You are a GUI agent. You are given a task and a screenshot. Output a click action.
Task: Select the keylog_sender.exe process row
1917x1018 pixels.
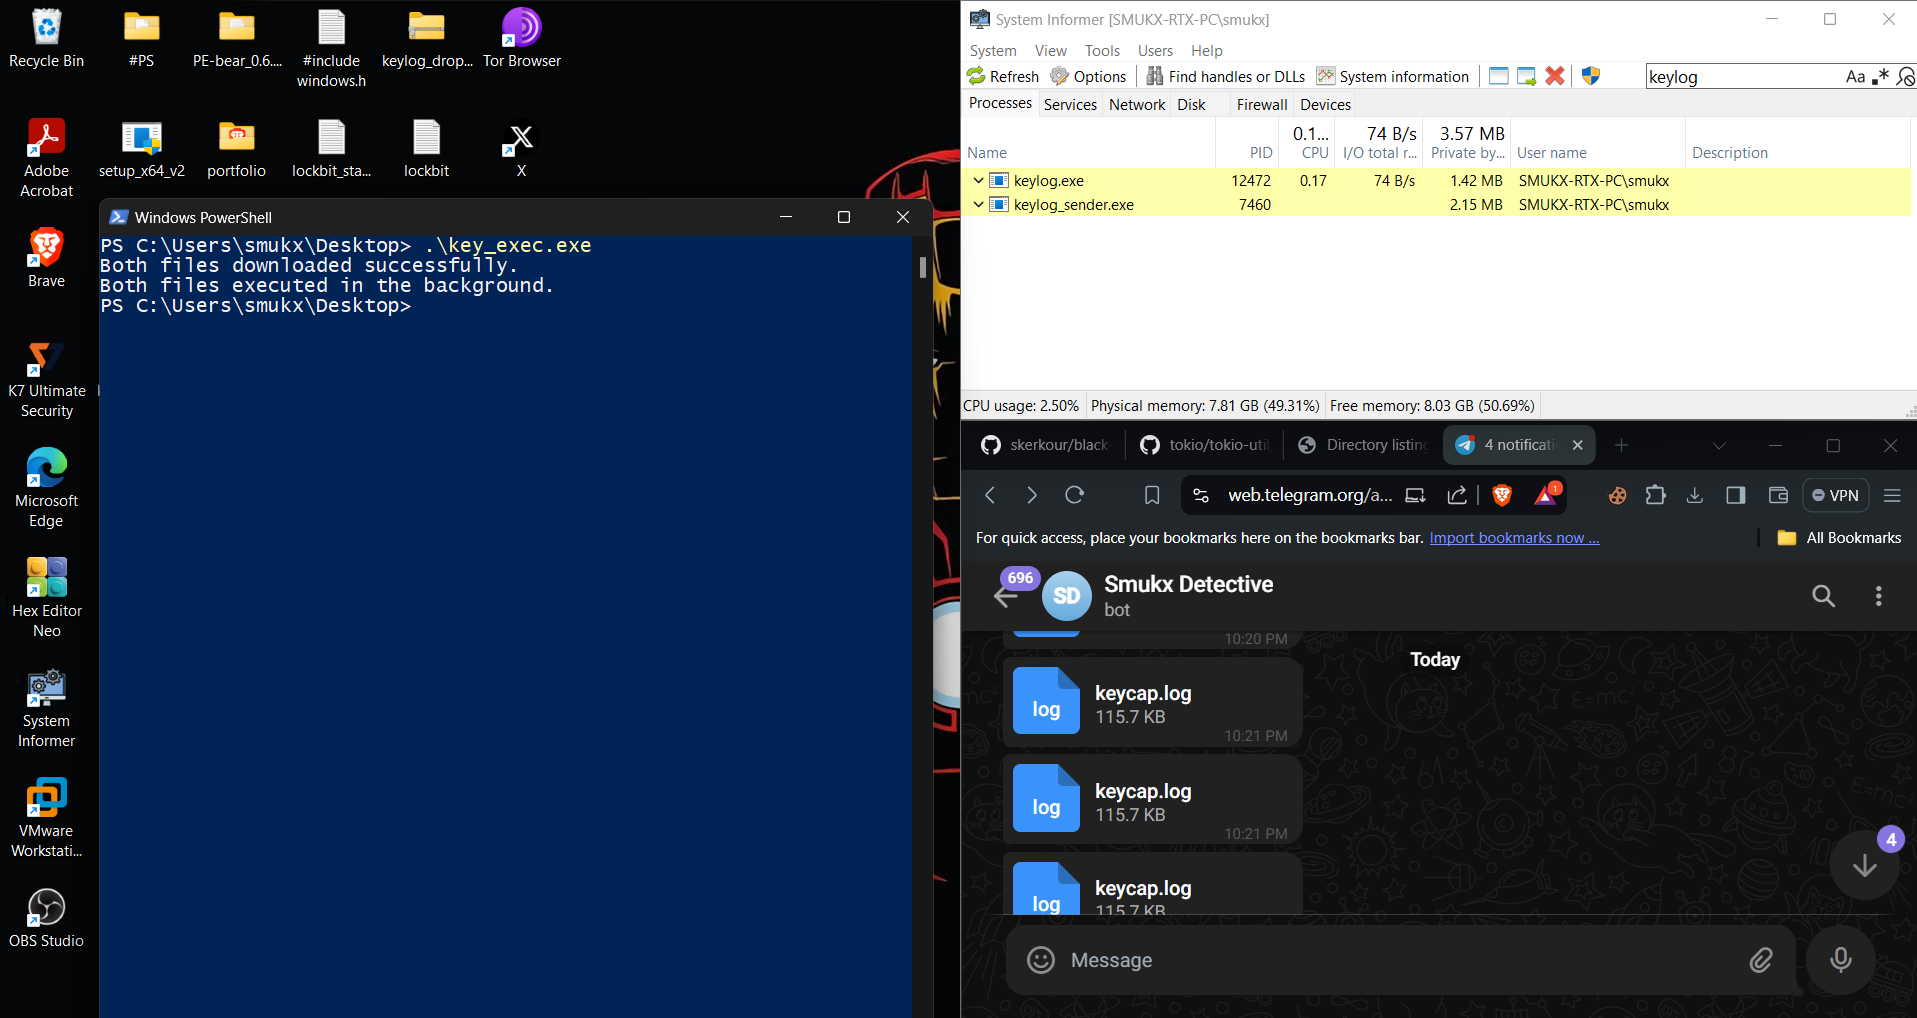[x=1436, y=204]
